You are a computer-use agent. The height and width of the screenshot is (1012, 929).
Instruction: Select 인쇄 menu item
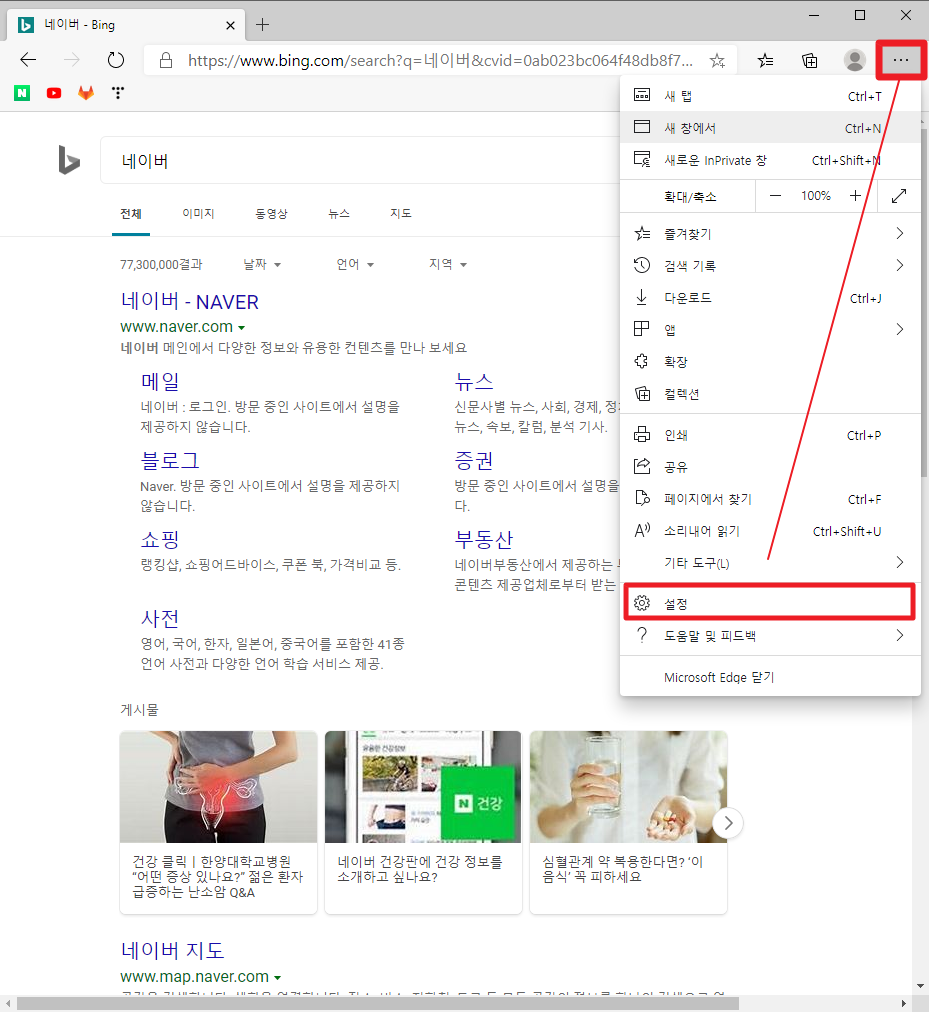[770, 435]
